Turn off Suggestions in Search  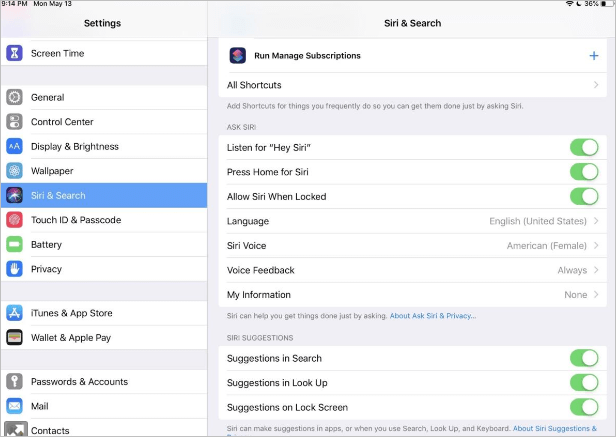[584, 358]
